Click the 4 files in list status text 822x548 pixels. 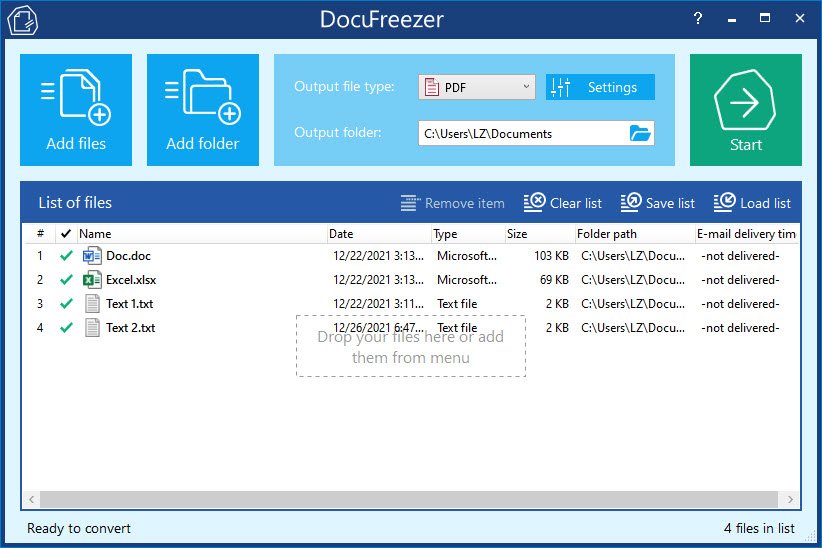(x=759, y=528)
